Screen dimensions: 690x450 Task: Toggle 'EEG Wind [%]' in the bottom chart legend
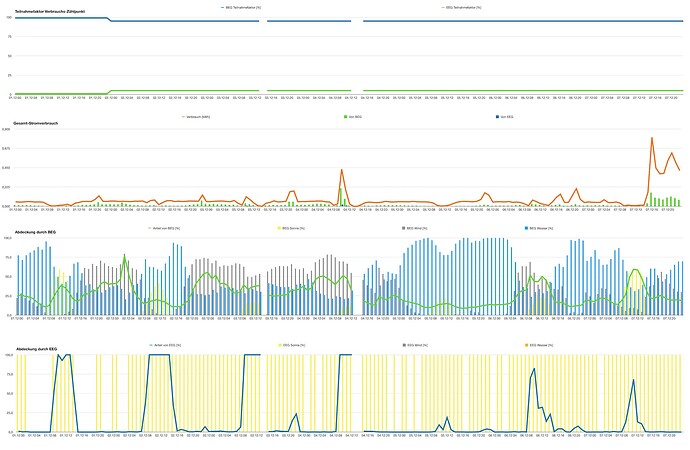415,344
